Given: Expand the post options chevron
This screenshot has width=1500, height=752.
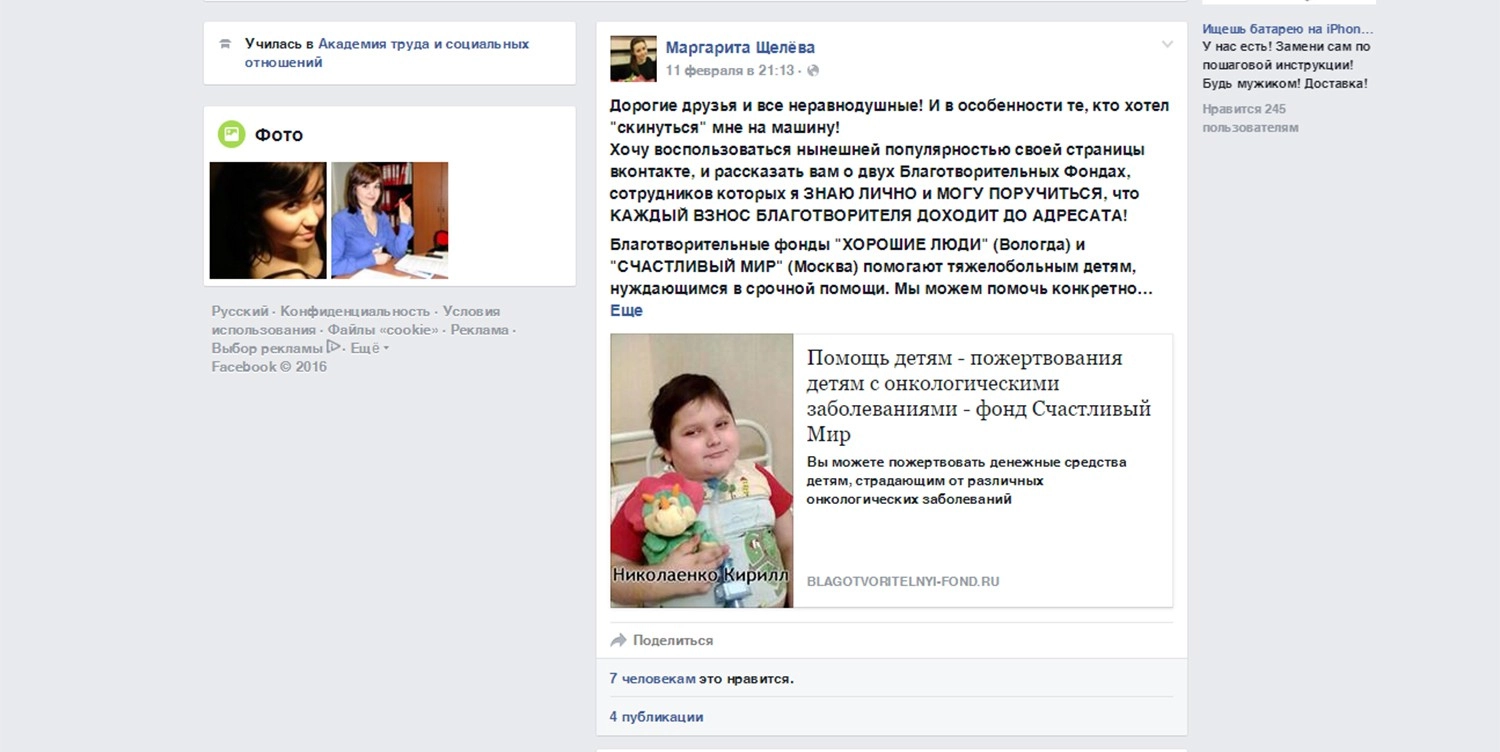Looking at the screenshot, I should (1166, 45).
